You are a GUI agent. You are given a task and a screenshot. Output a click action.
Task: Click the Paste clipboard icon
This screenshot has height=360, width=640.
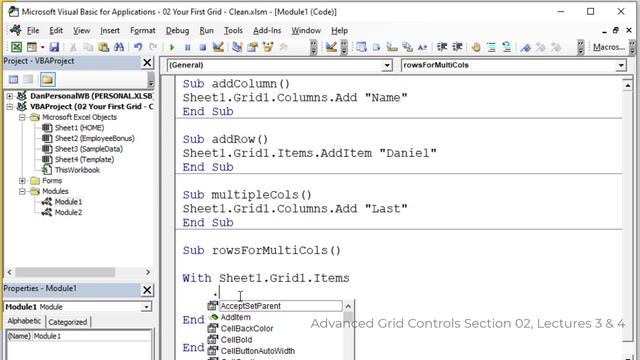pyautogui.click(x=104, y=47)
